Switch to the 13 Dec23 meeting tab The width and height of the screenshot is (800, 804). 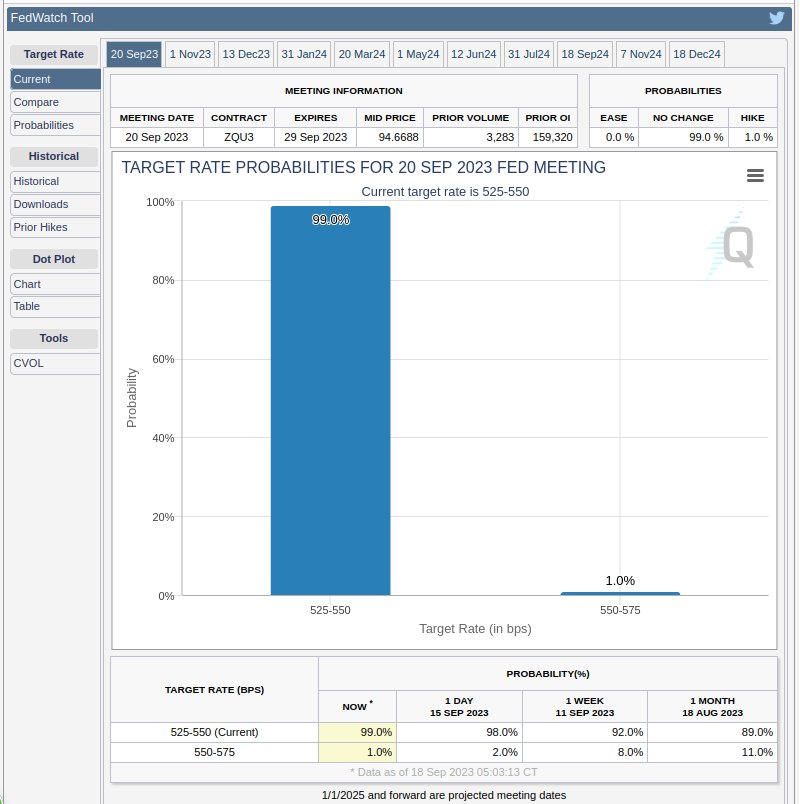point(246,54)
